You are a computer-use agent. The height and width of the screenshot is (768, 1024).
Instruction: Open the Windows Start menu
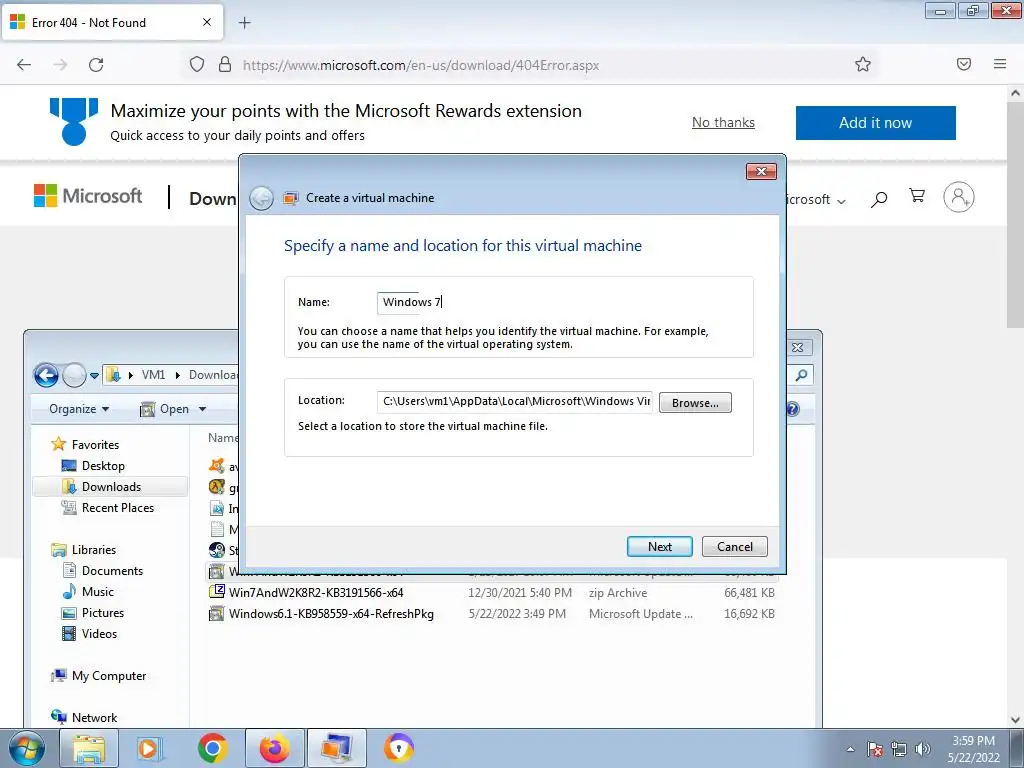pyautogui.click(x=26, y=748)
